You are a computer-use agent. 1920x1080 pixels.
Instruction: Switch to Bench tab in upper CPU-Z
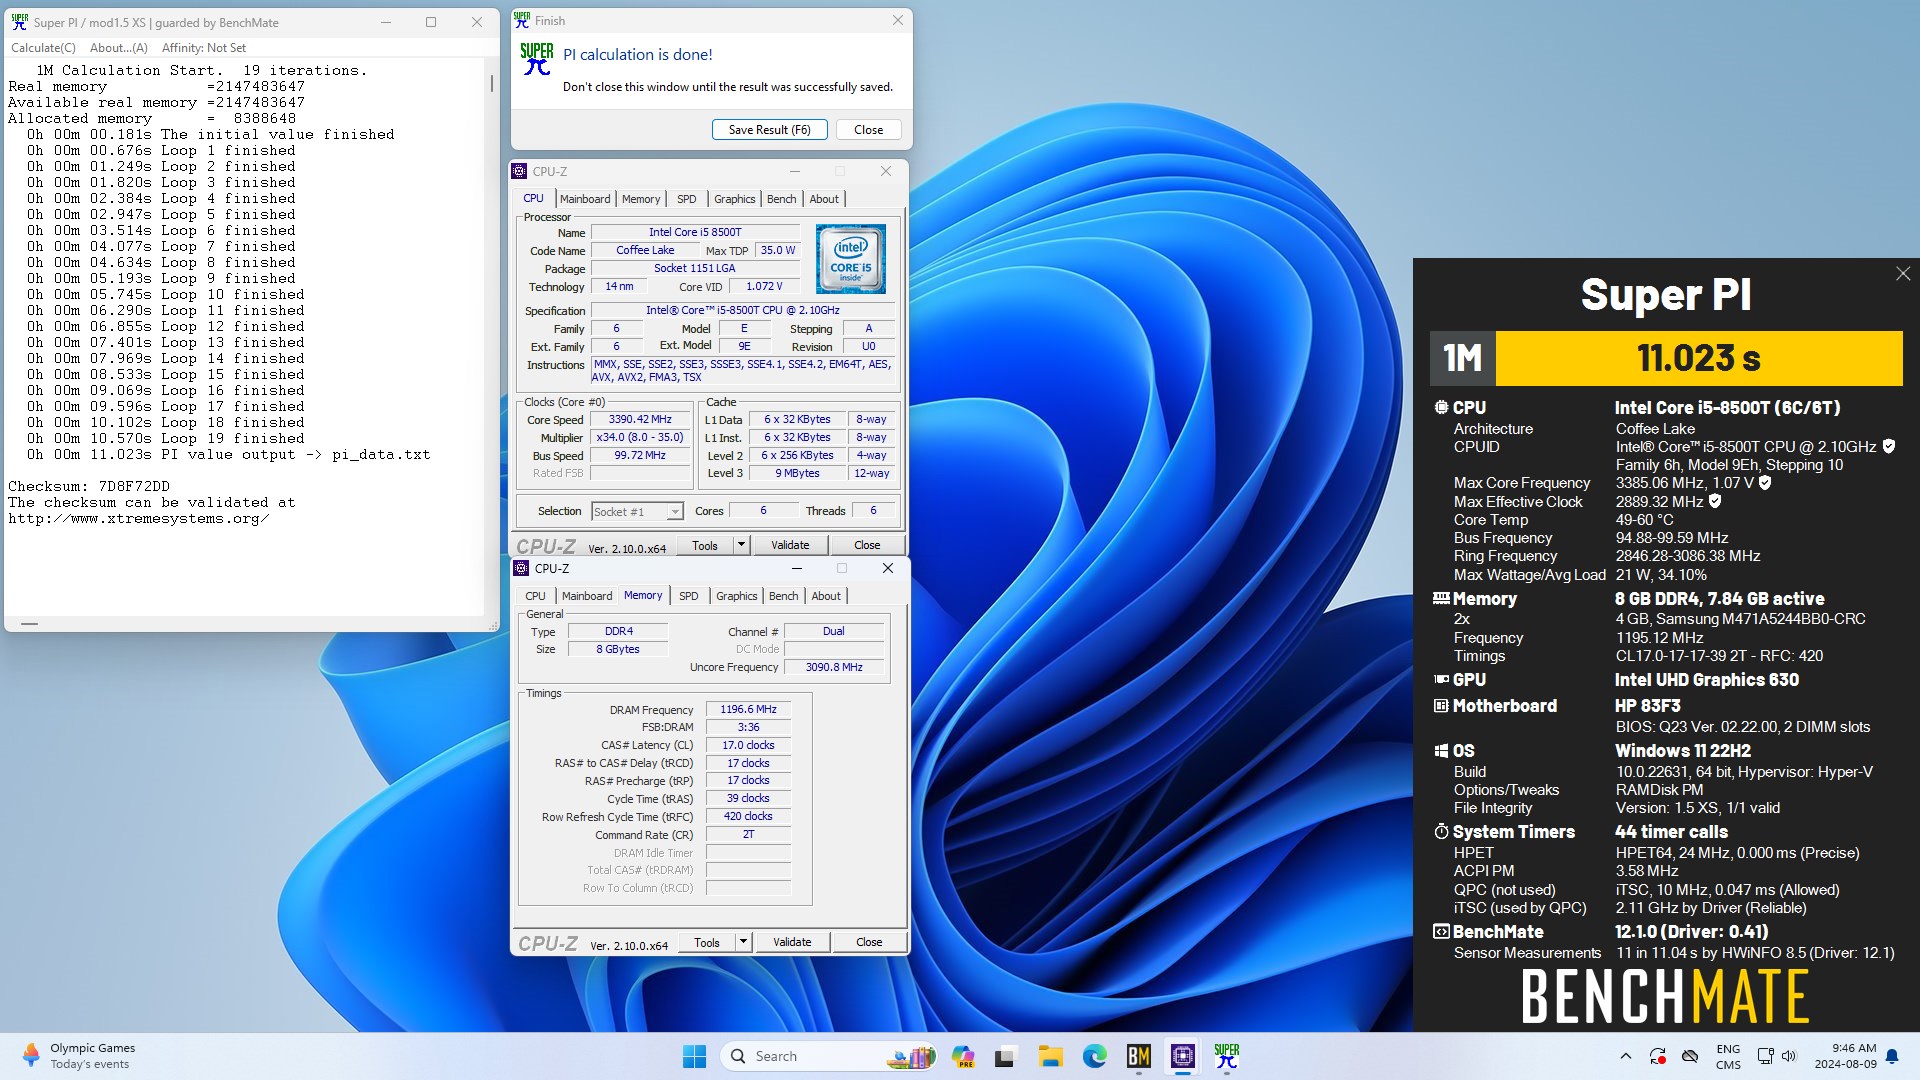coord(781,199)
